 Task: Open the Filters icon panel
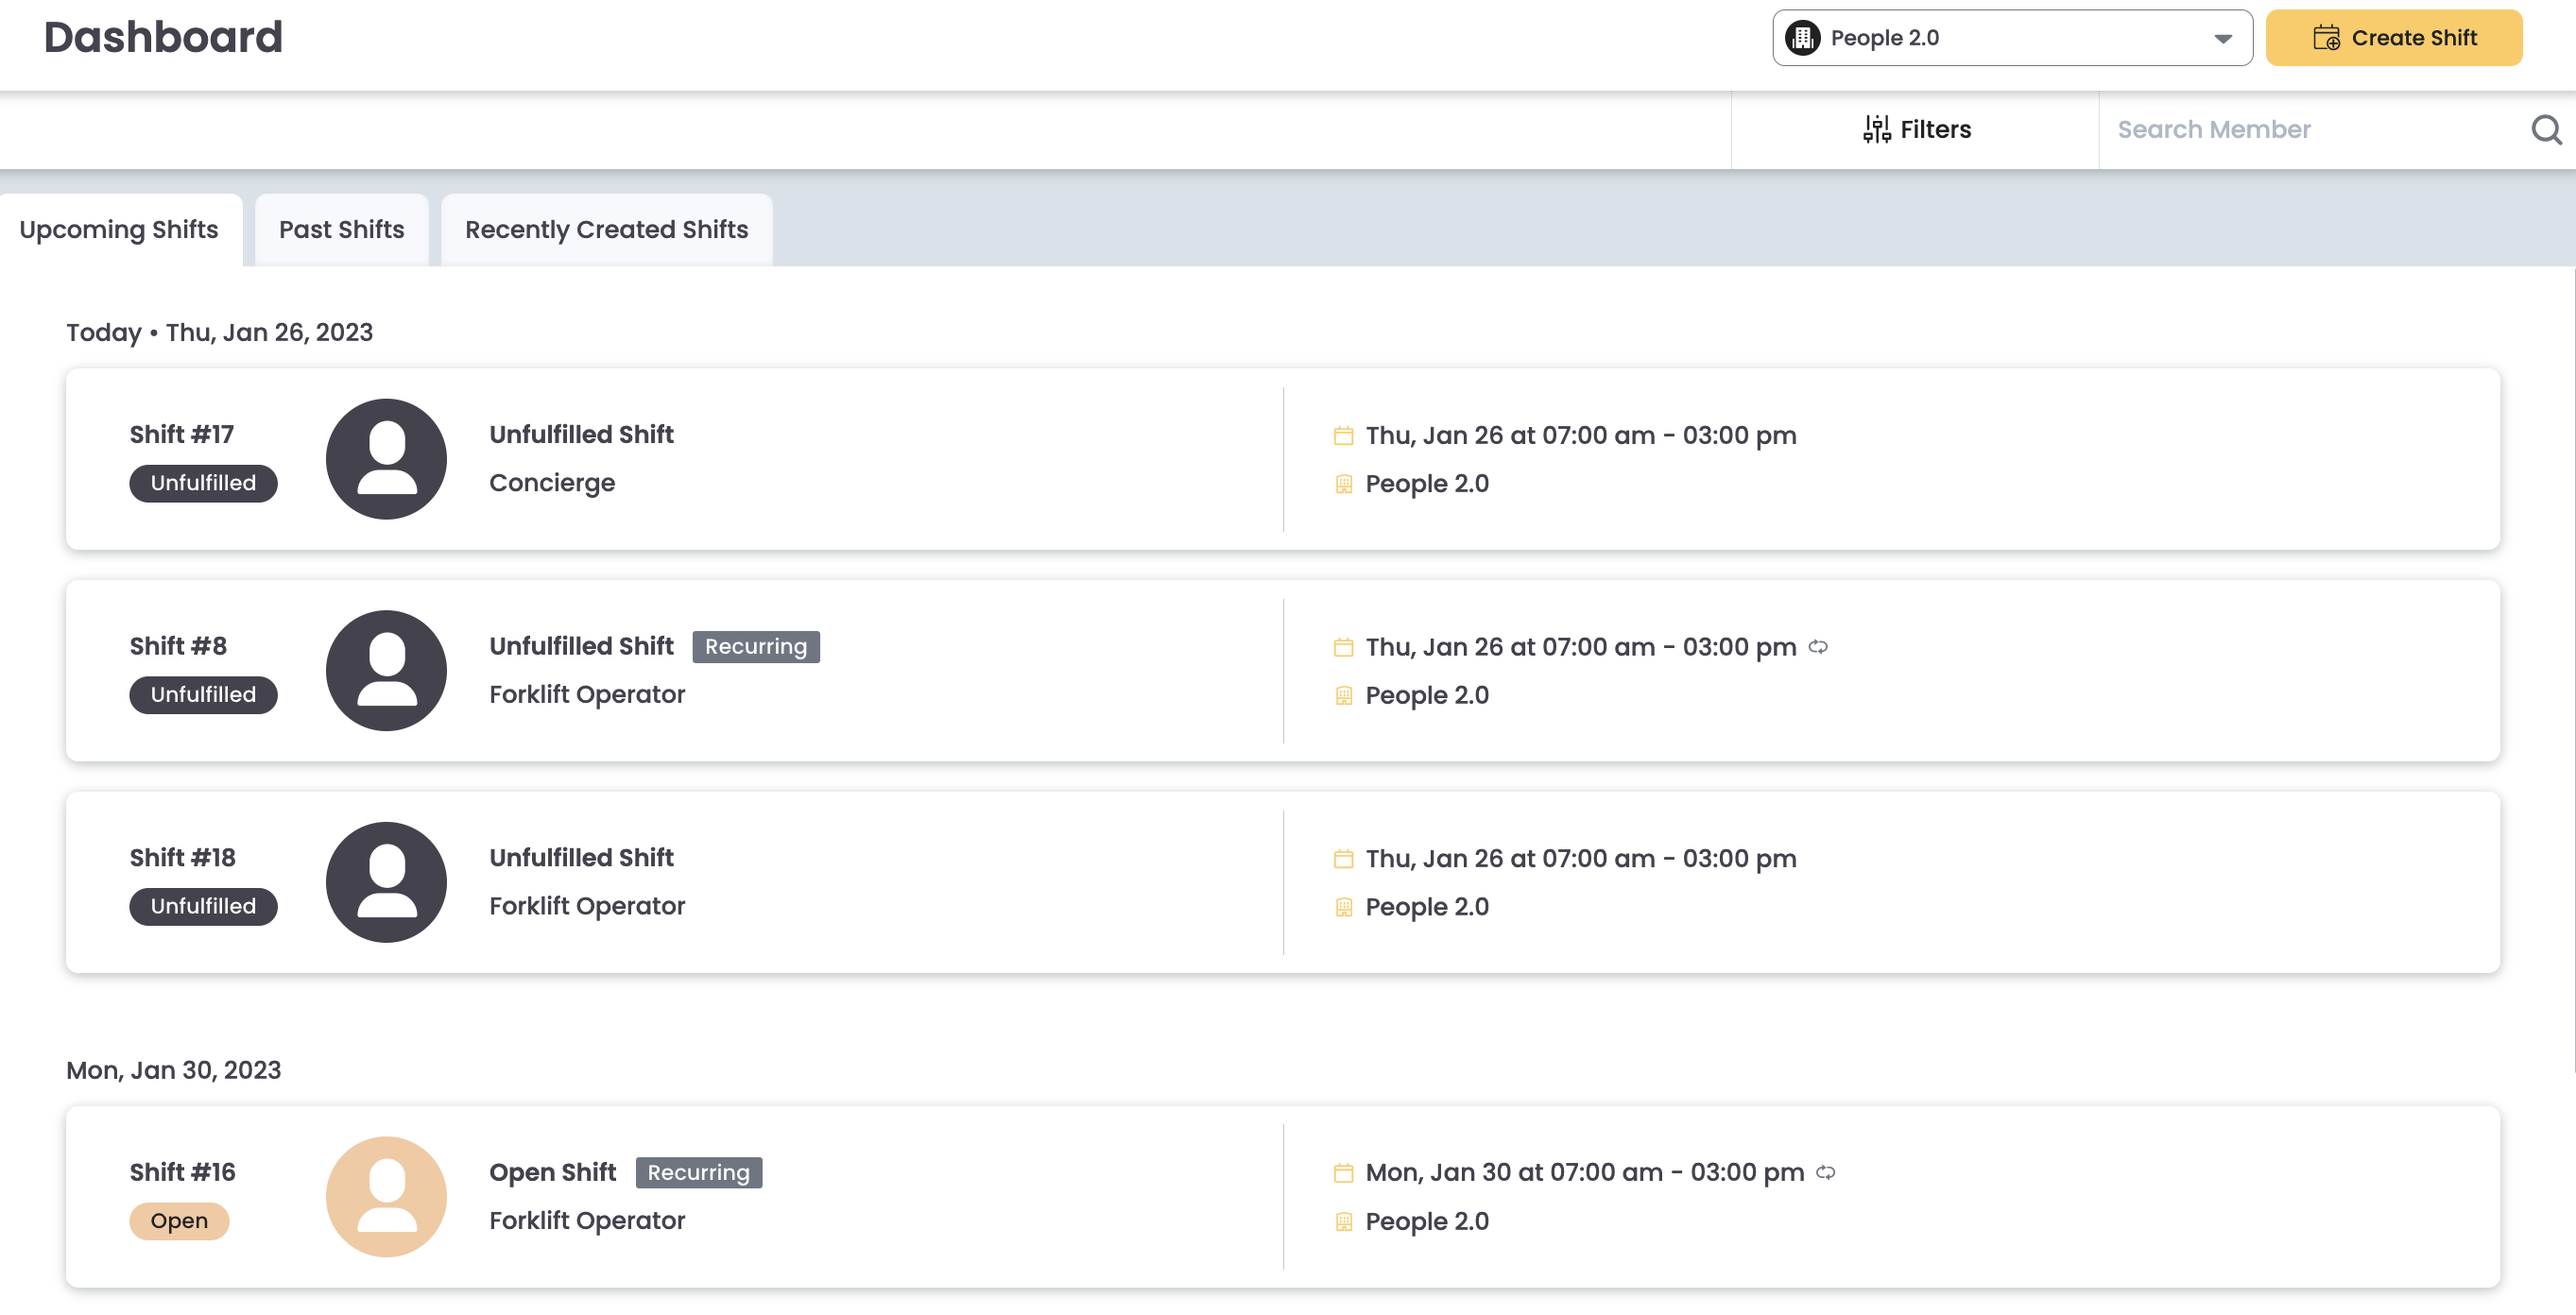[x=1876, y=129]
